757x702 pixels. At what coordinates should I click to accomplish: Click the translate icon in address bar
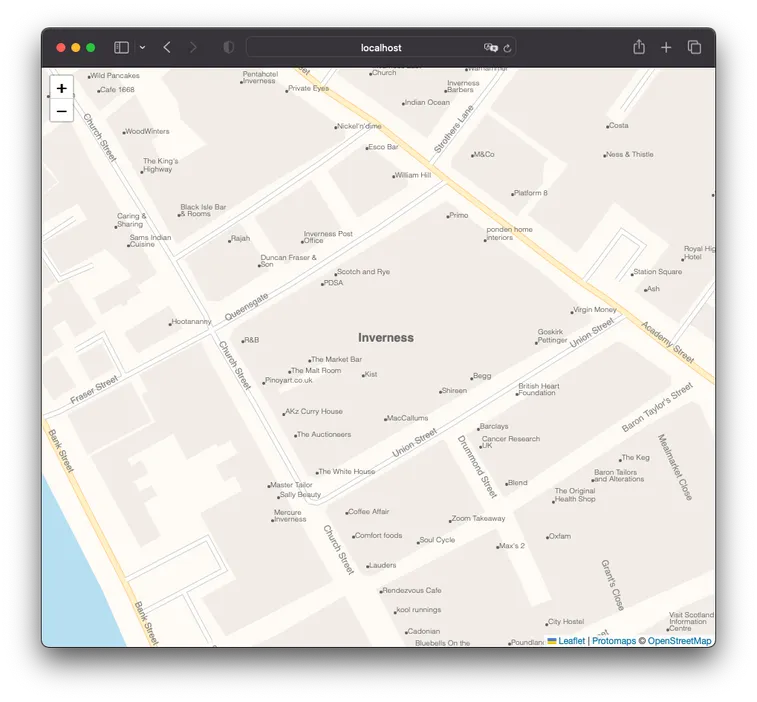(490, 47)
